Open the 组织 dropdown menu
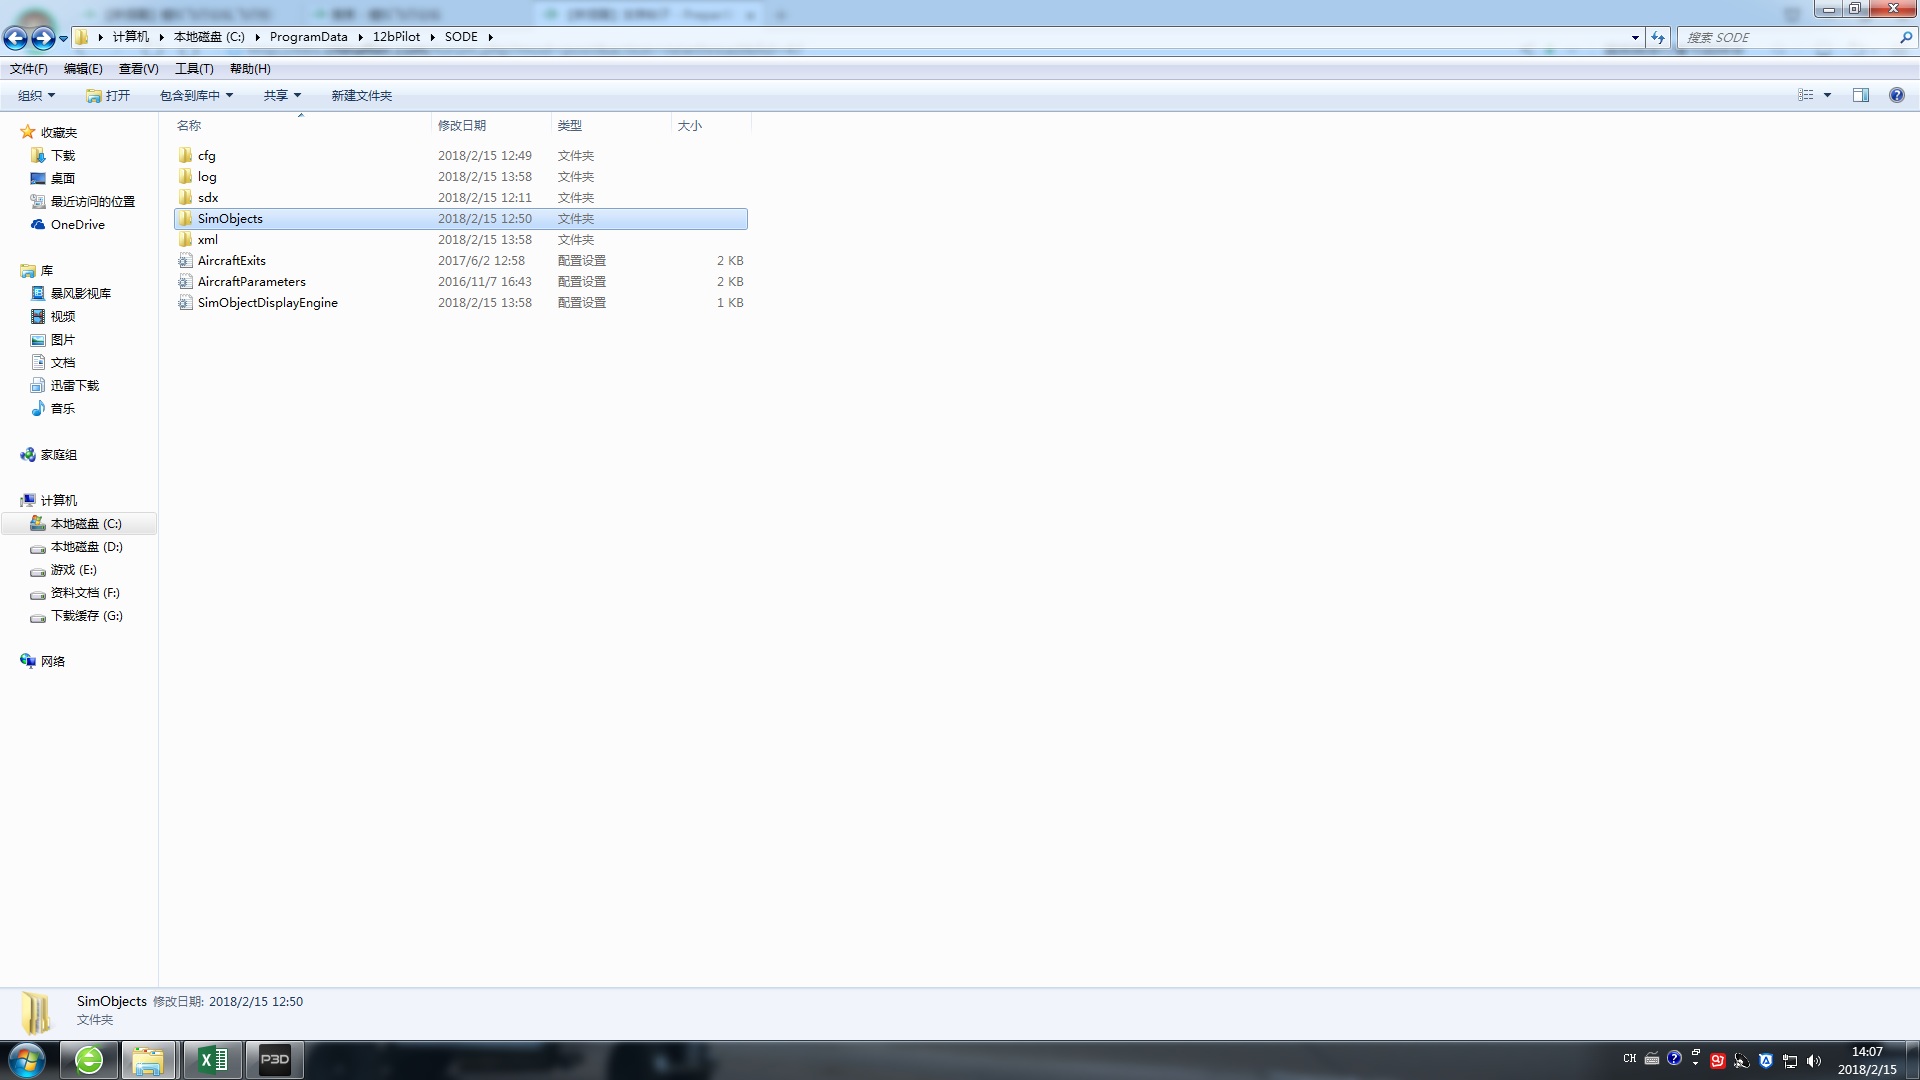The height and width of the screenshot is (1080, 1920). pyautogui.click(x=36, y=96)
